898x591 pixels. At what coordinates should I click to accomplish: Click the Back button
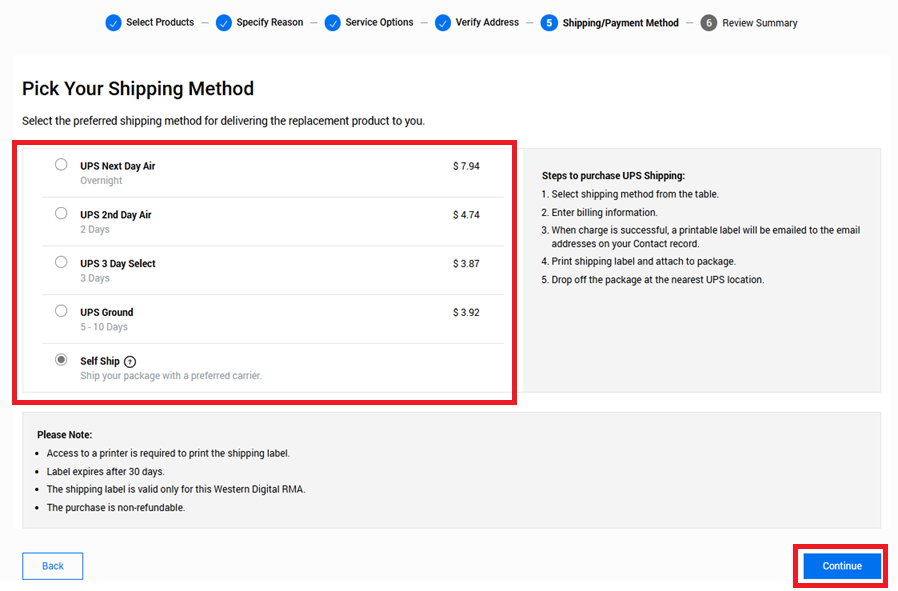(x=53, y=566)
